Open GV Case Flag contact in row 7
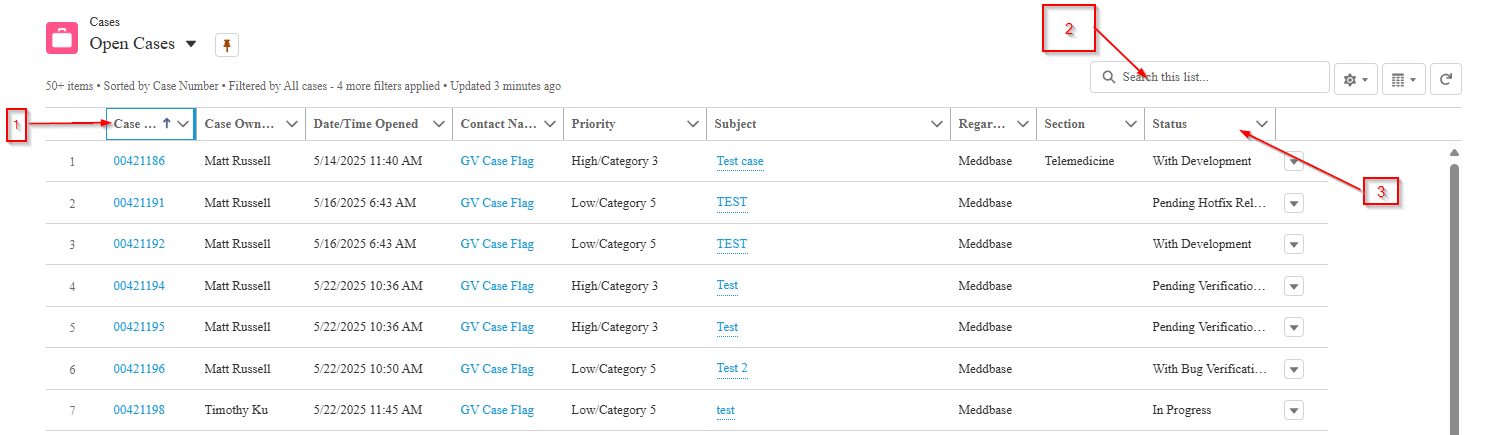Screen dimensions: 1491x435 pyautogui.click(x=497, y=410)
